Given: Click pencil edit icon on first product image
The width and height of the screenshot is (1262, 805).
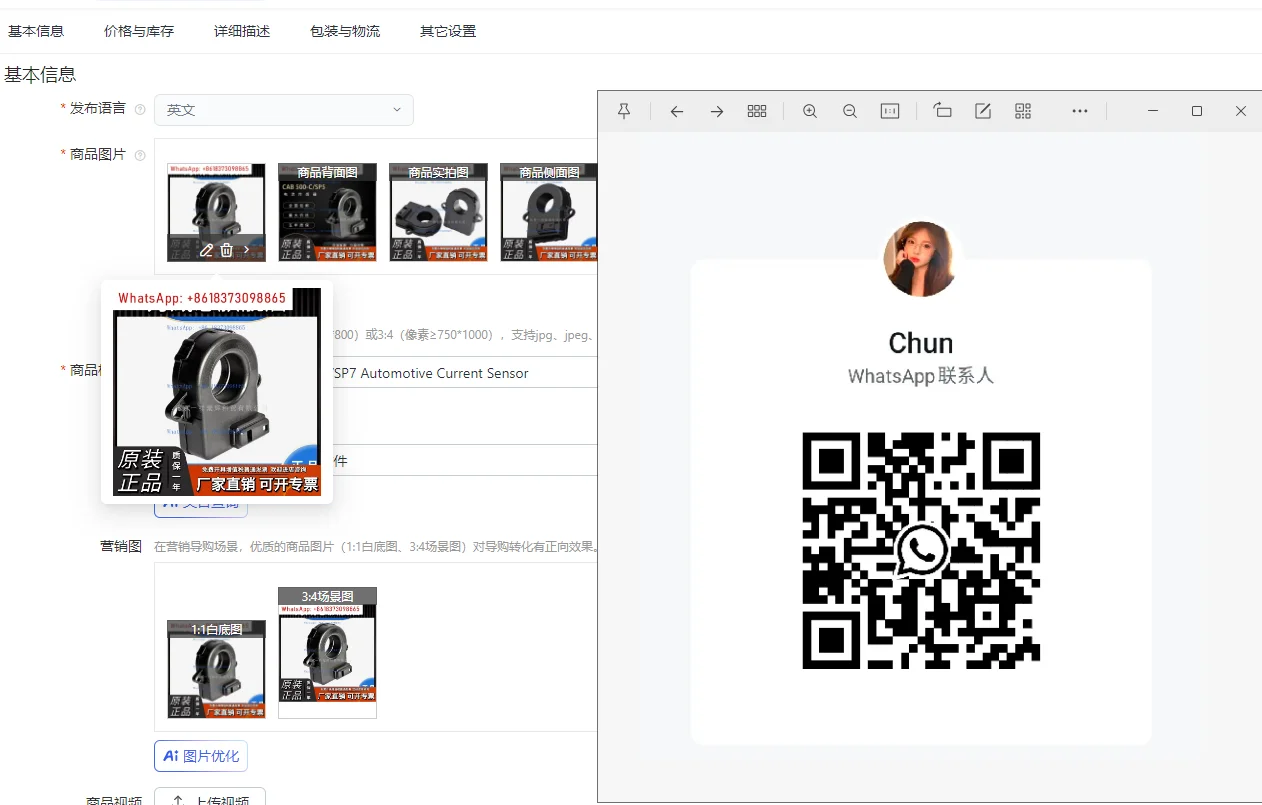Looking at the screenshot, I should [206, 250].
